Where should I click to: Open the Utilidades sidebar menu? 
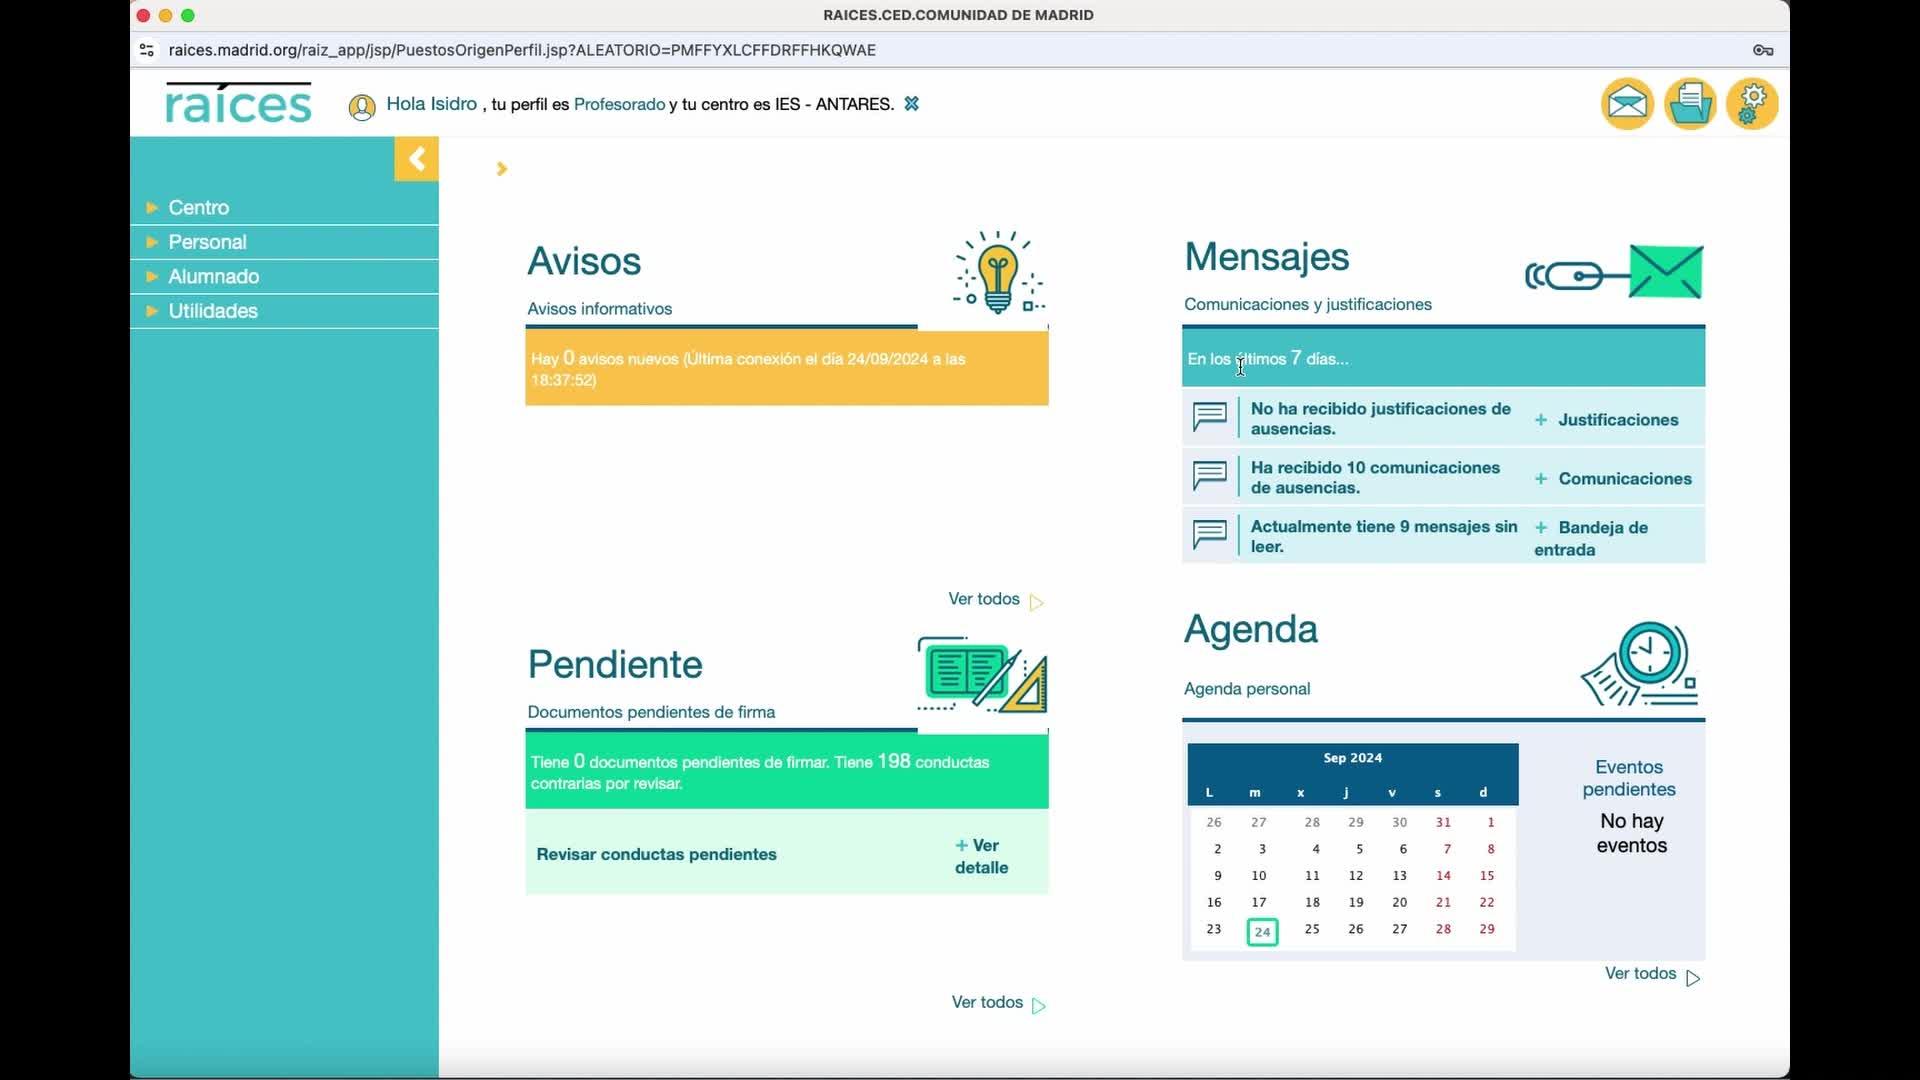click(213, 311)
